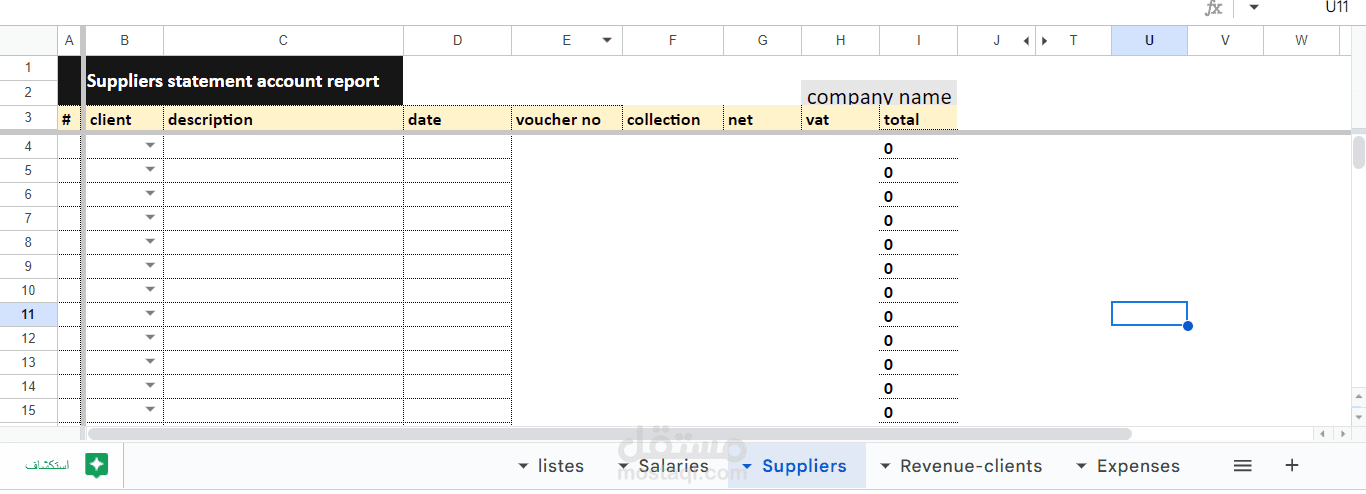
Task: Open the name box dropdown arrow
Action: pyautogui.click(x=1254, y=8)
